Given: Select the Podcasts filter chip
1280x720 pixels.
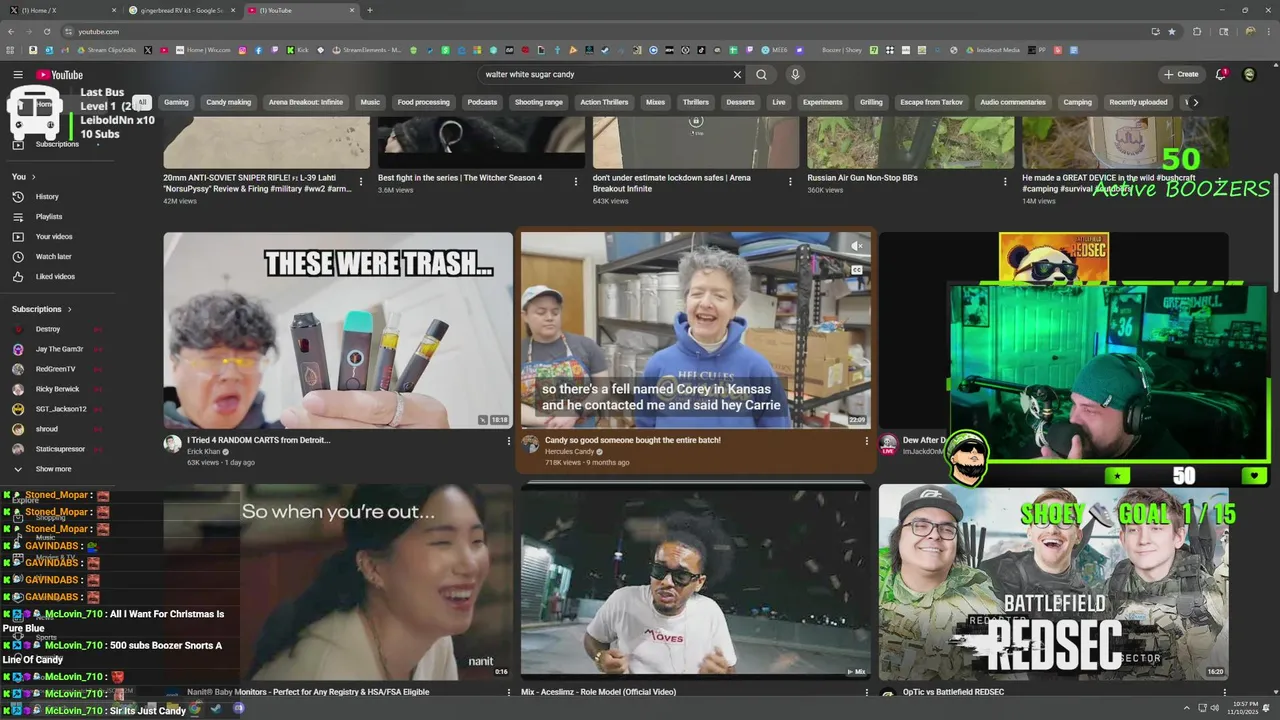Looking at the screenshot, I should (x=482, y=102).
